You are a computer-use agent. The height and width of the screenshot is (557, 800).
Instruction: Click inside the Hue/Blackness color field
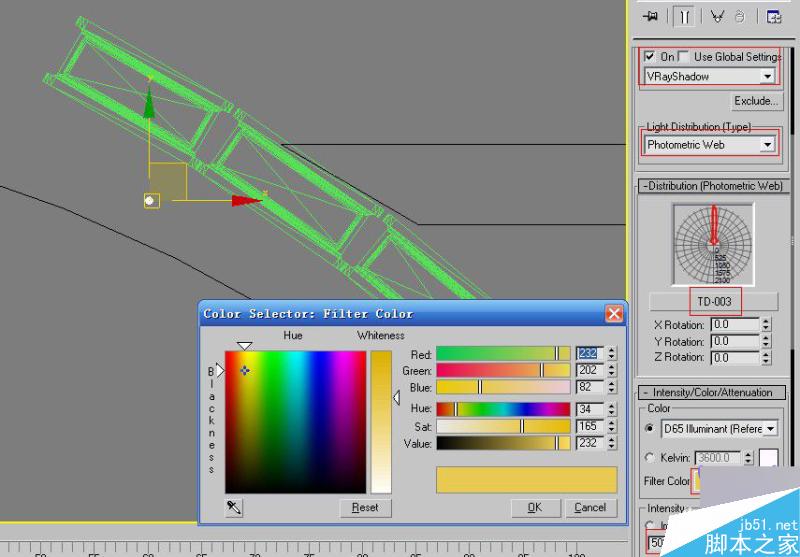295,422
